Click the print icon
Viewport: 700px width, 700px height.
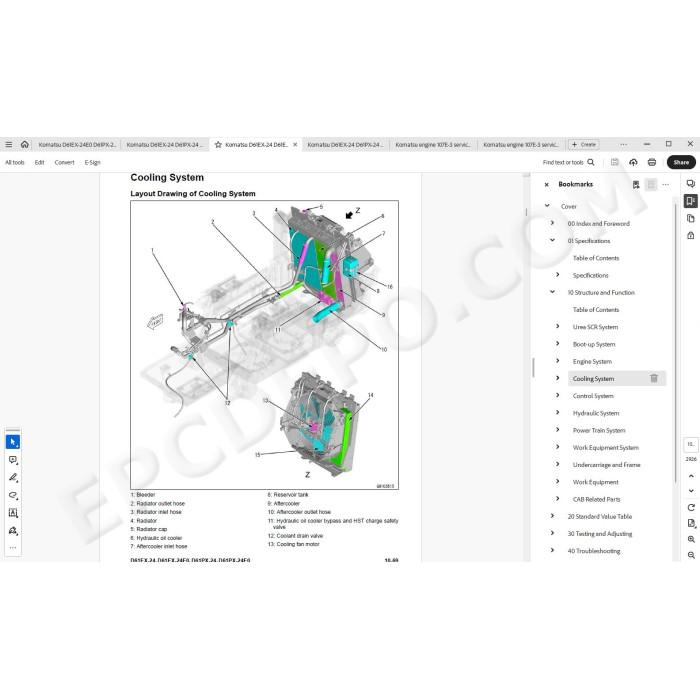pos(652,162)
